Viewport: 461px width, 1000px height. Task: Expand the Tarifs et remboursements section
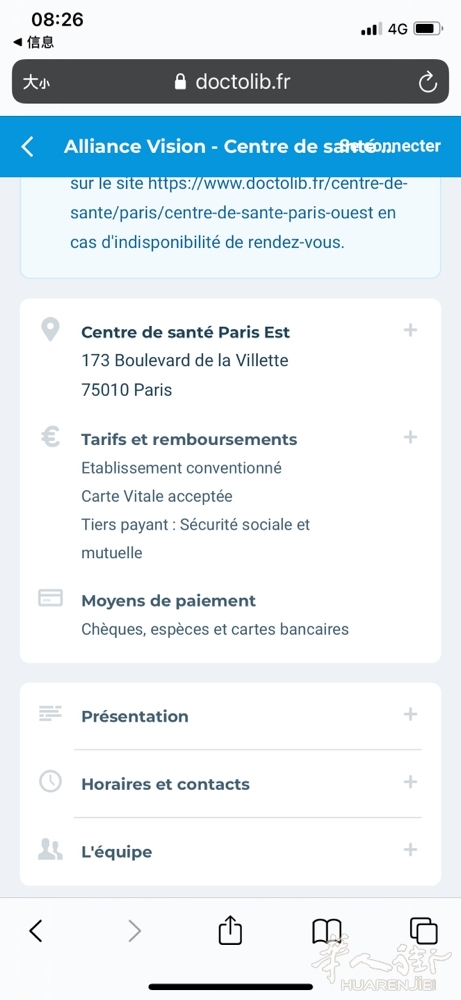coord(411,437)
